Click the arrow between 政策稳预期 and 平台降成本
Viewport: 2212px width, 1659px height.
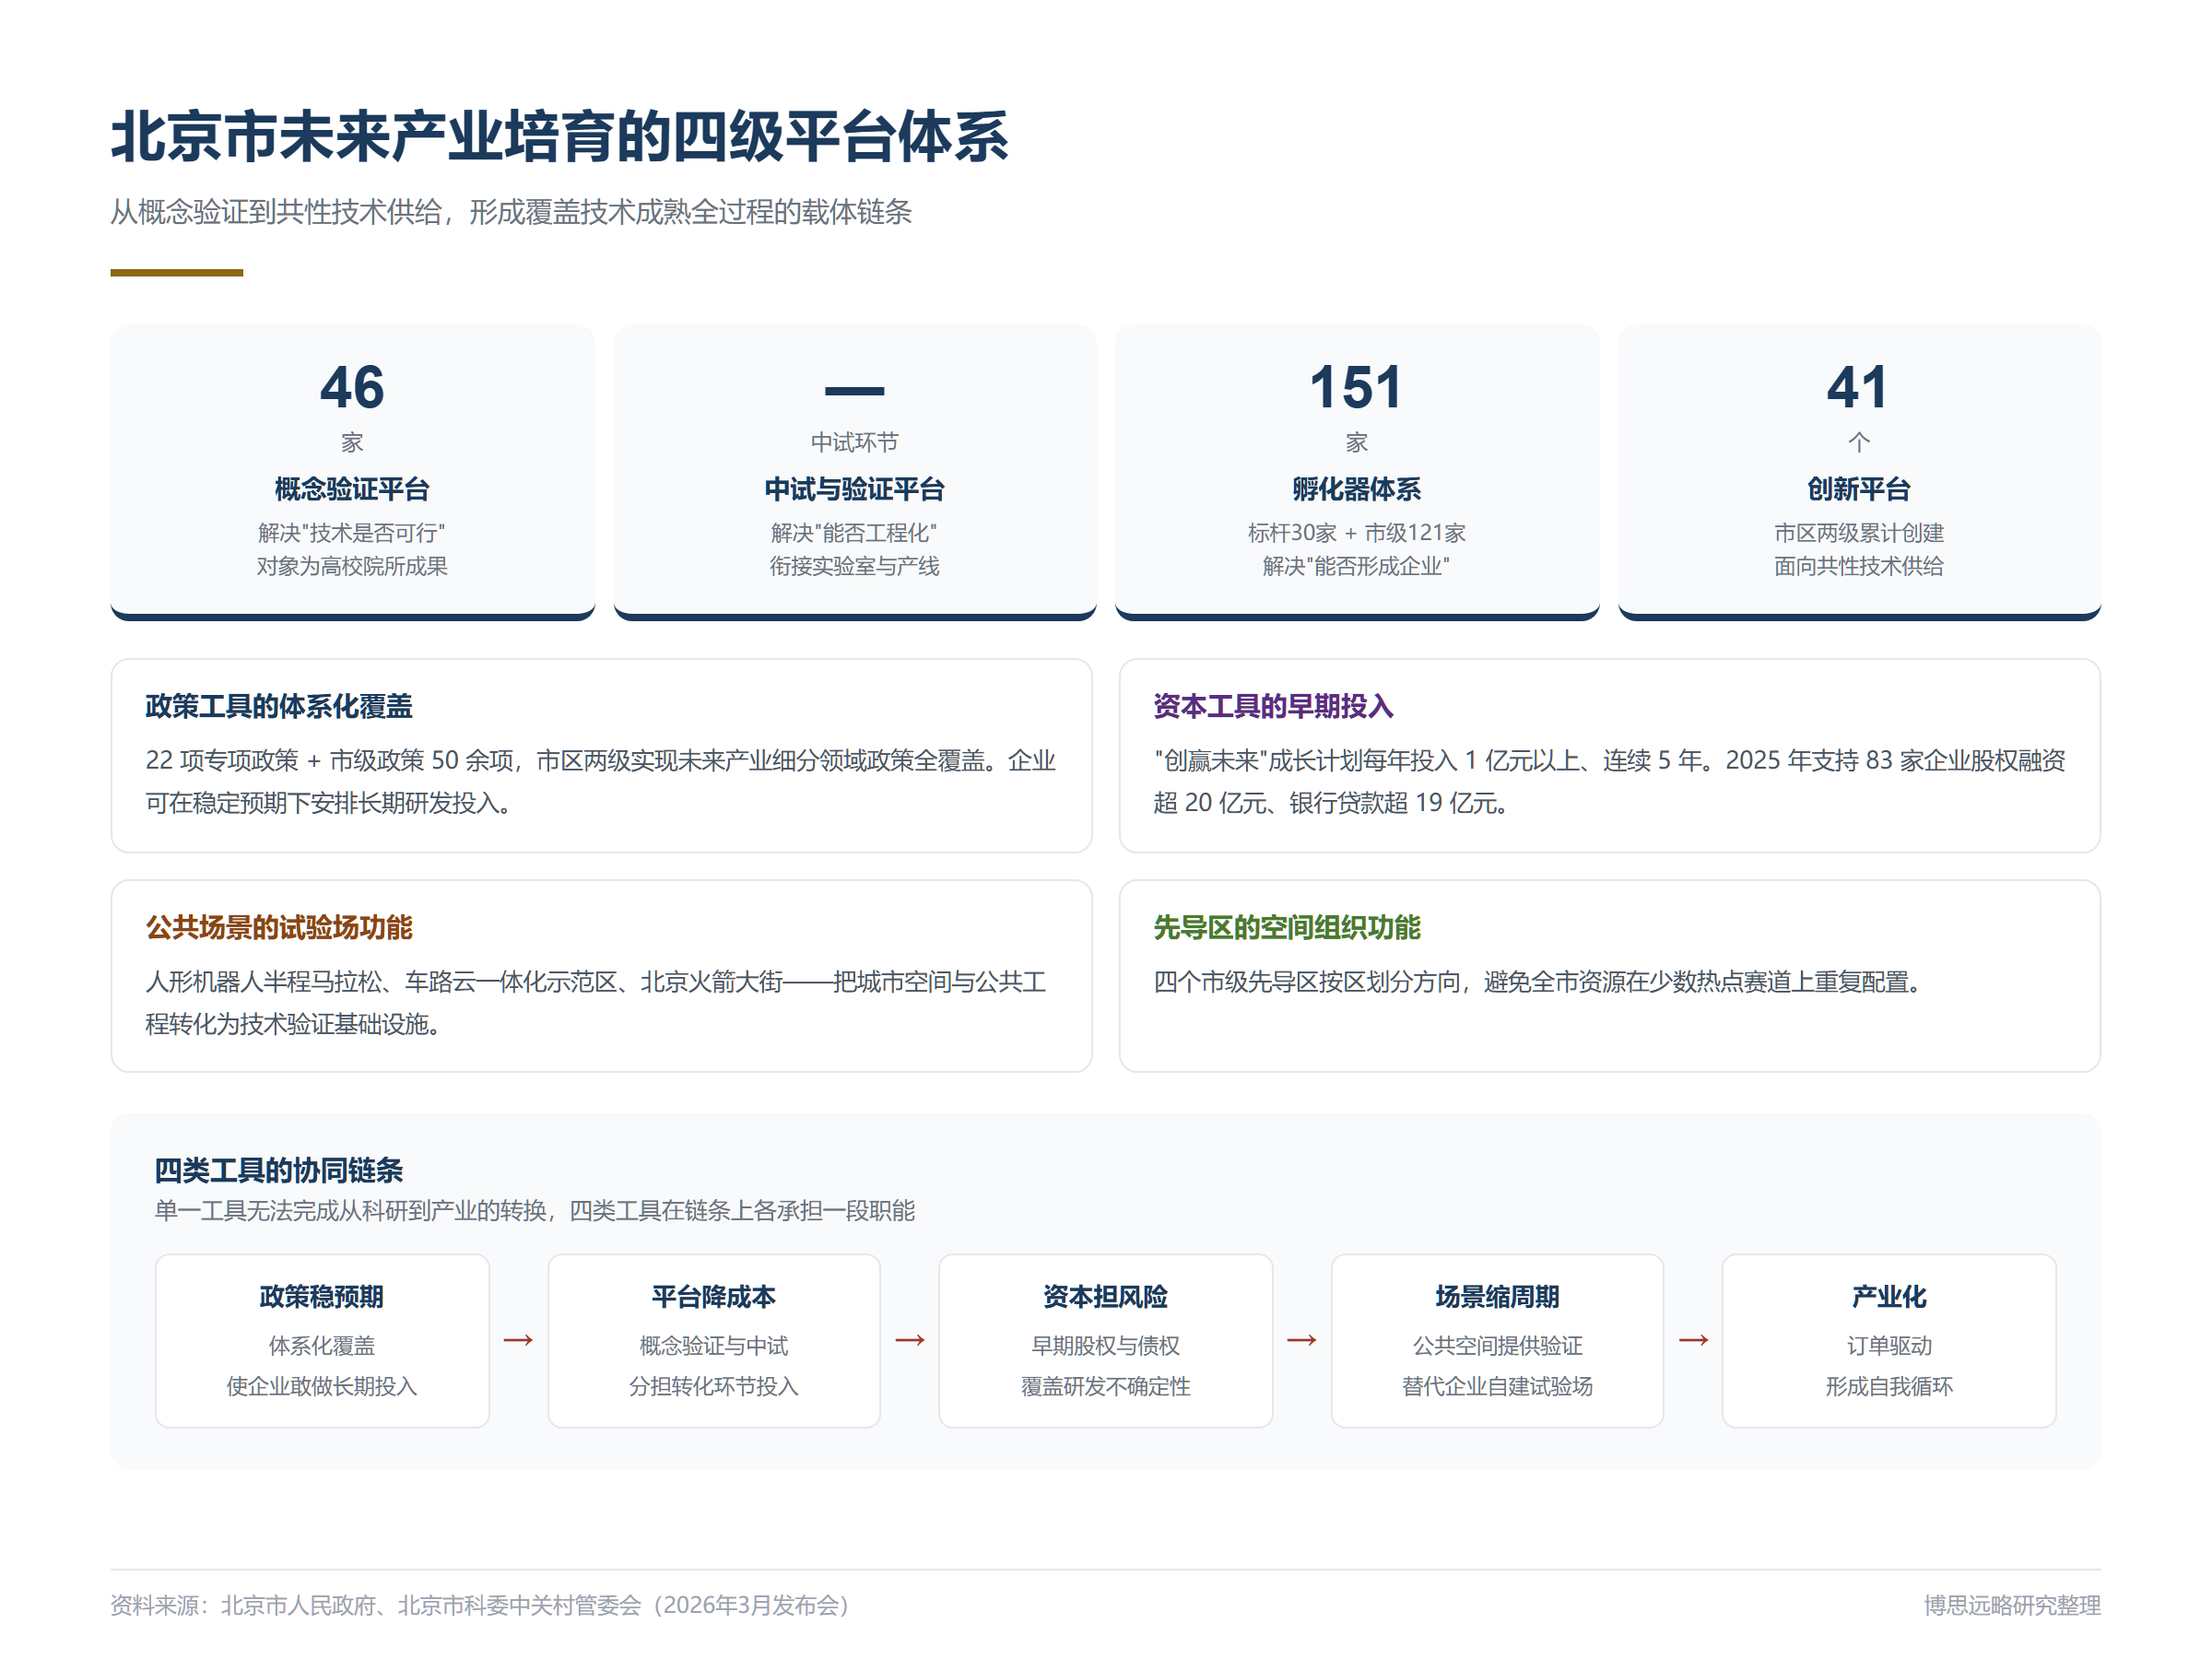pyautogui.click(x=518, y=1340)
